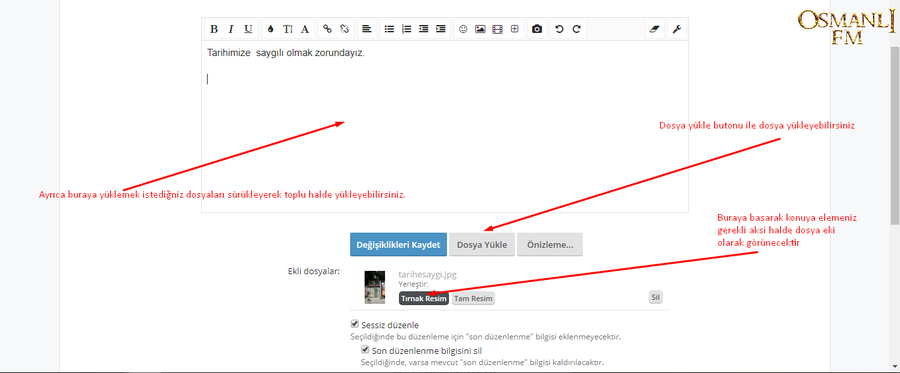
Task: Open the text color droplet tool
Action: (271, 29)
